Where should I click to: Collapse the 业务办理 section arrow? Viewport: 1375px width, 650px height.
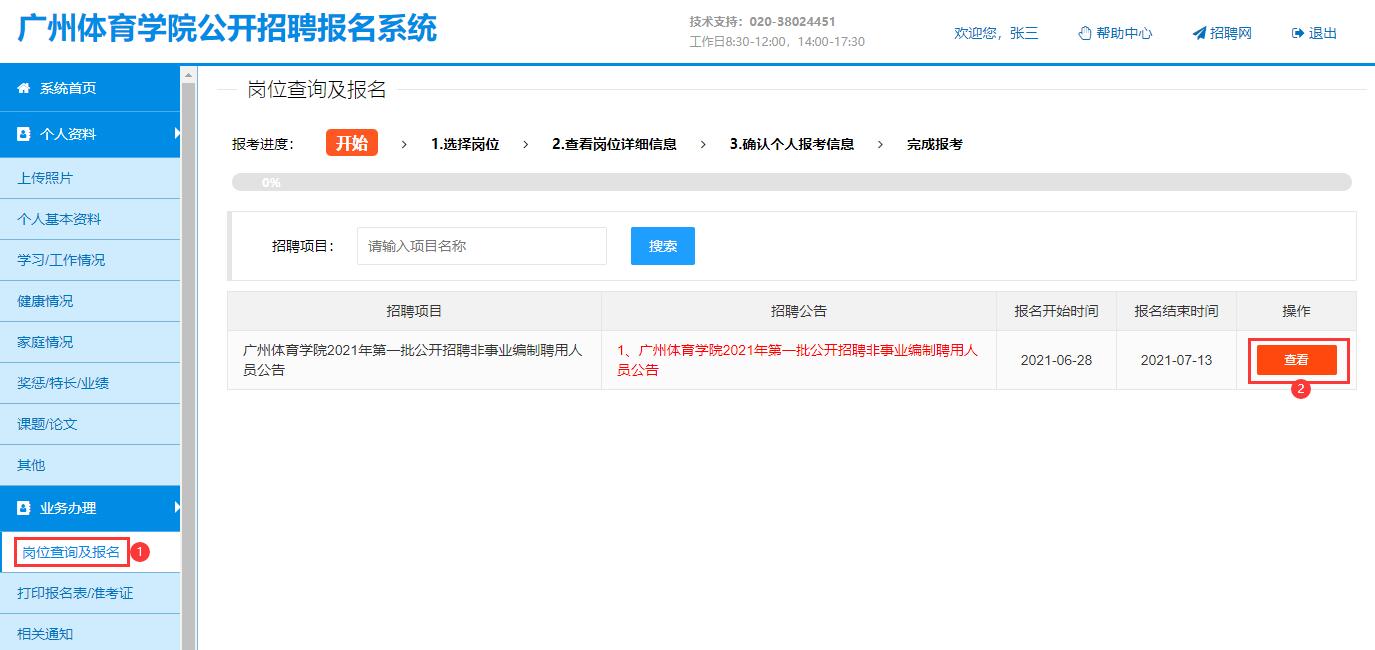(x=177, y=507)
